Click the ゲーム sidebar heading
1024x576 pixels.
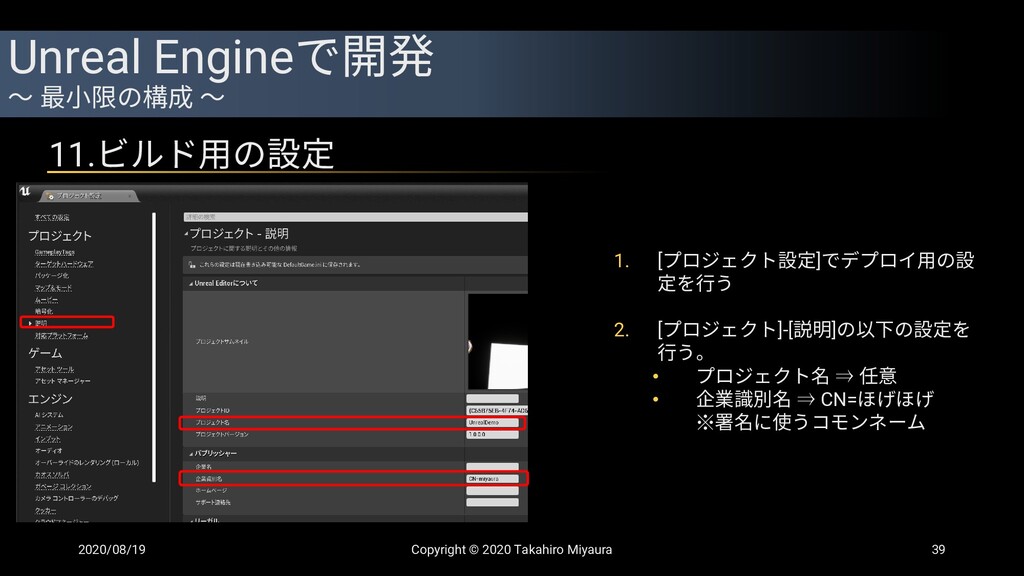click(45, 353)
